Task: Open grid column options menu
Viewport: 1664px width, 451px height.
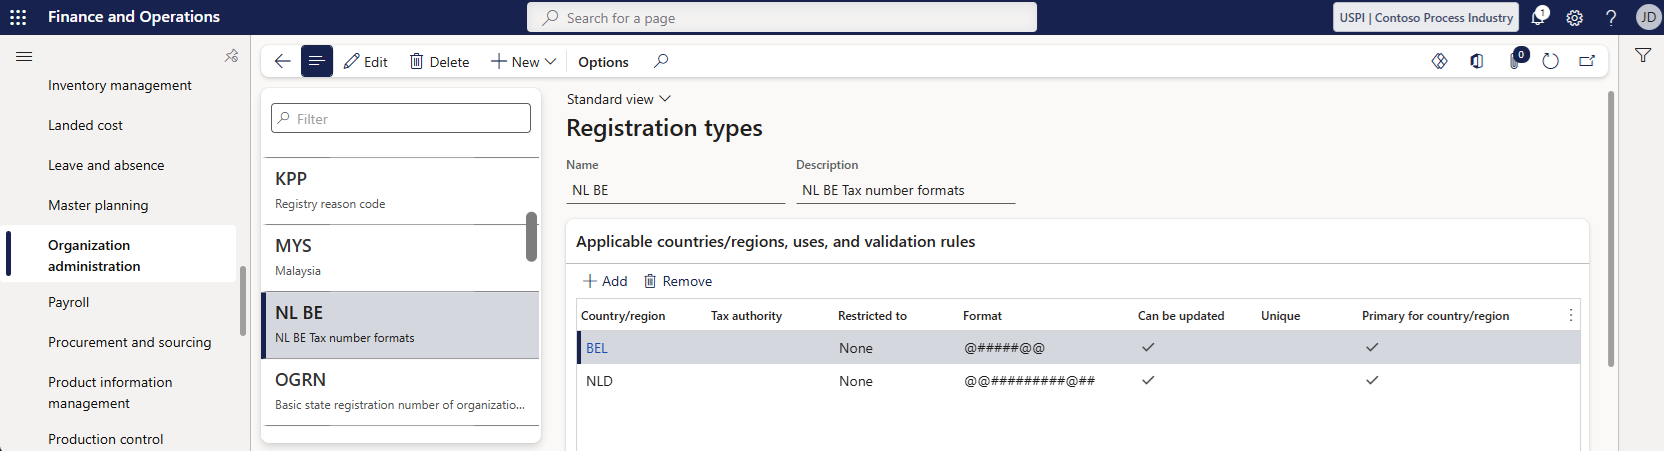Action: click(x=1570, y=315)
